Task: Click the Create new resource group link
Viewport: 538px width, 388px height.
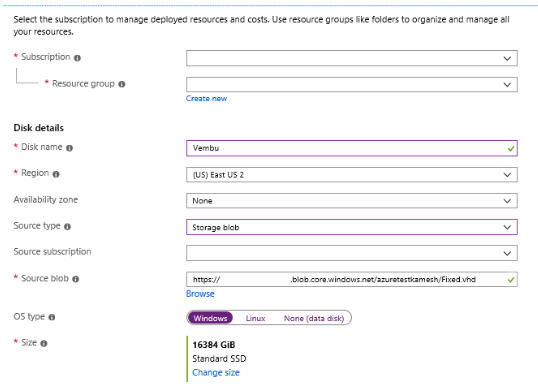Action: 207,98
